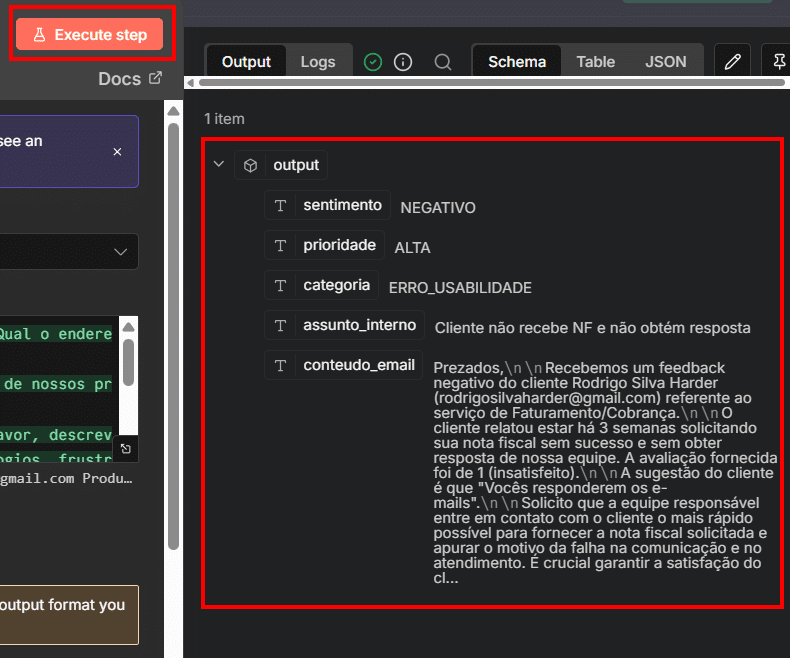Image resolution: width=790 pixels, height=658 pixels.
Task: Select the output field label
Action: (296, 165)
